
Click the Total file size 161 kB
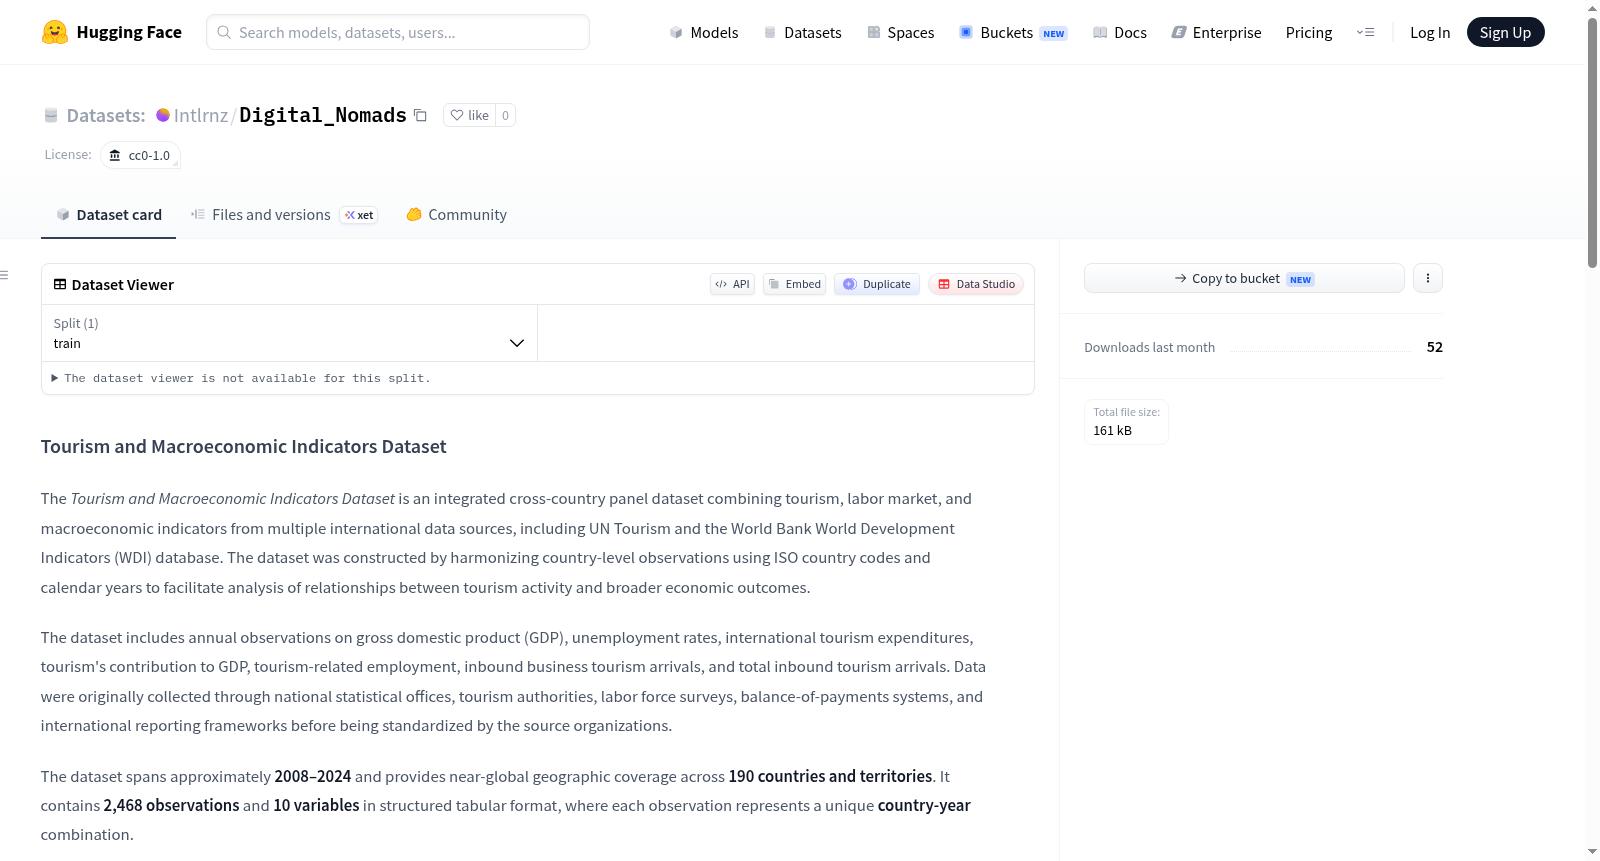click(x=1126, y=421)
